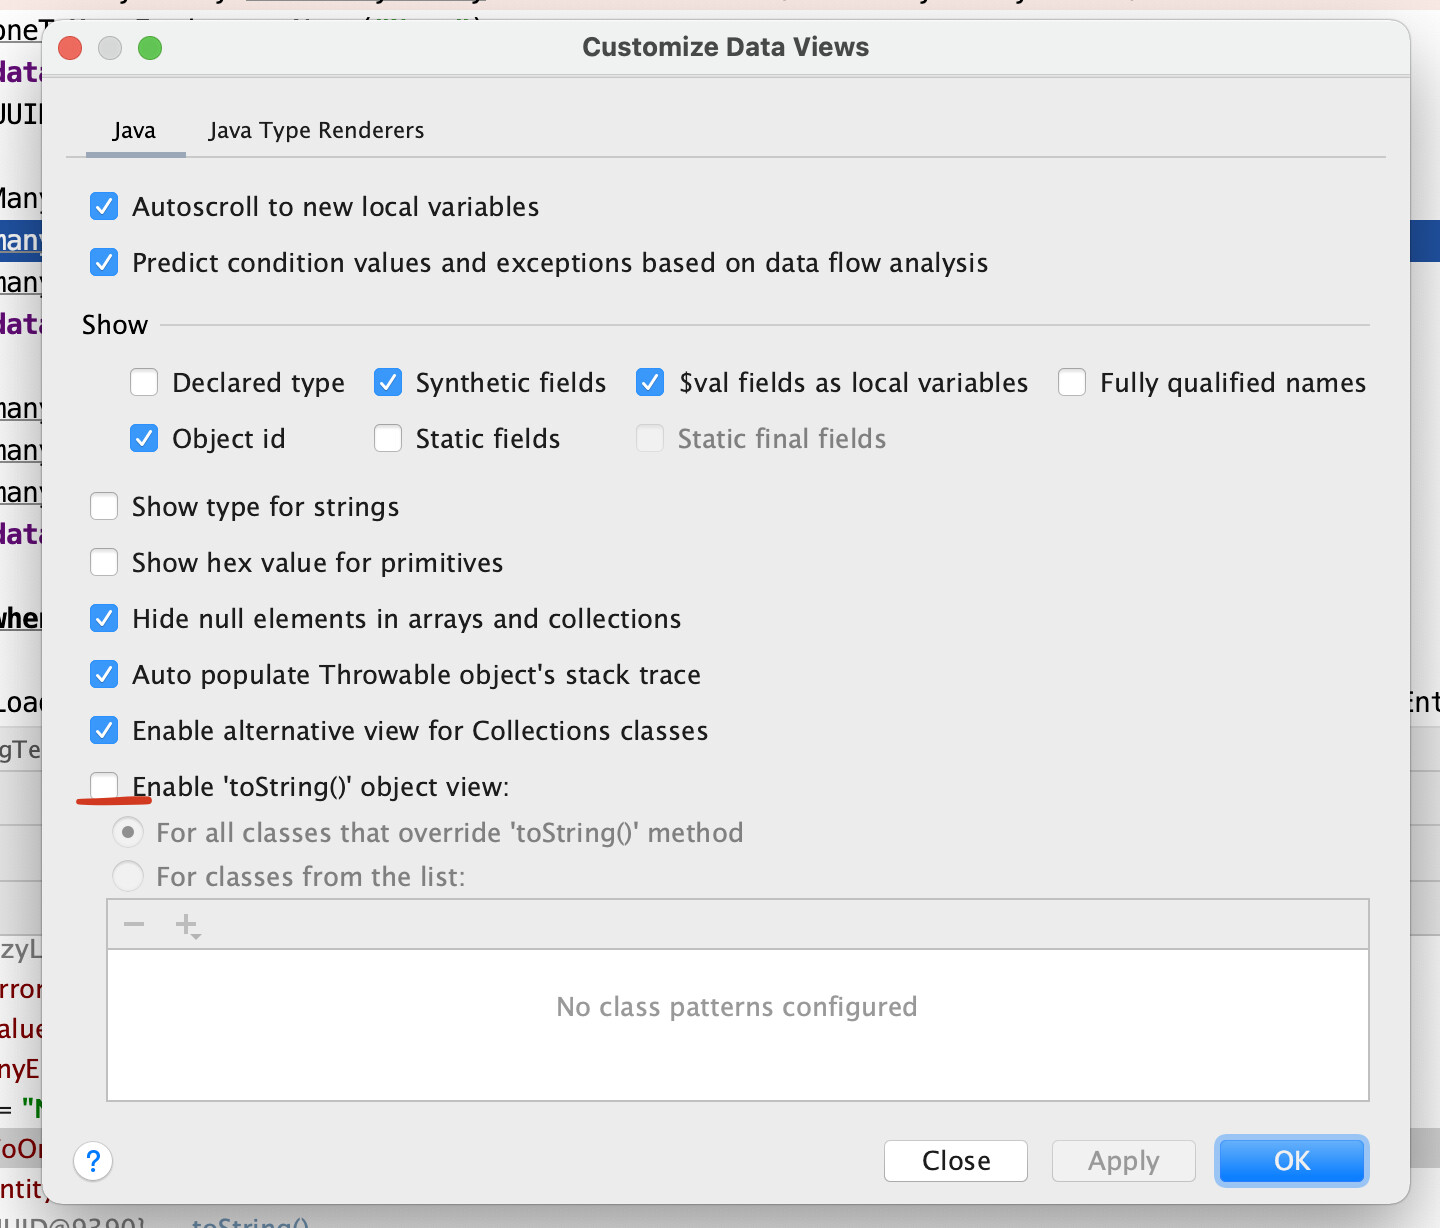Click the green zoom window button
The height and width of the screenshot is (1228, 1440).
150,48
